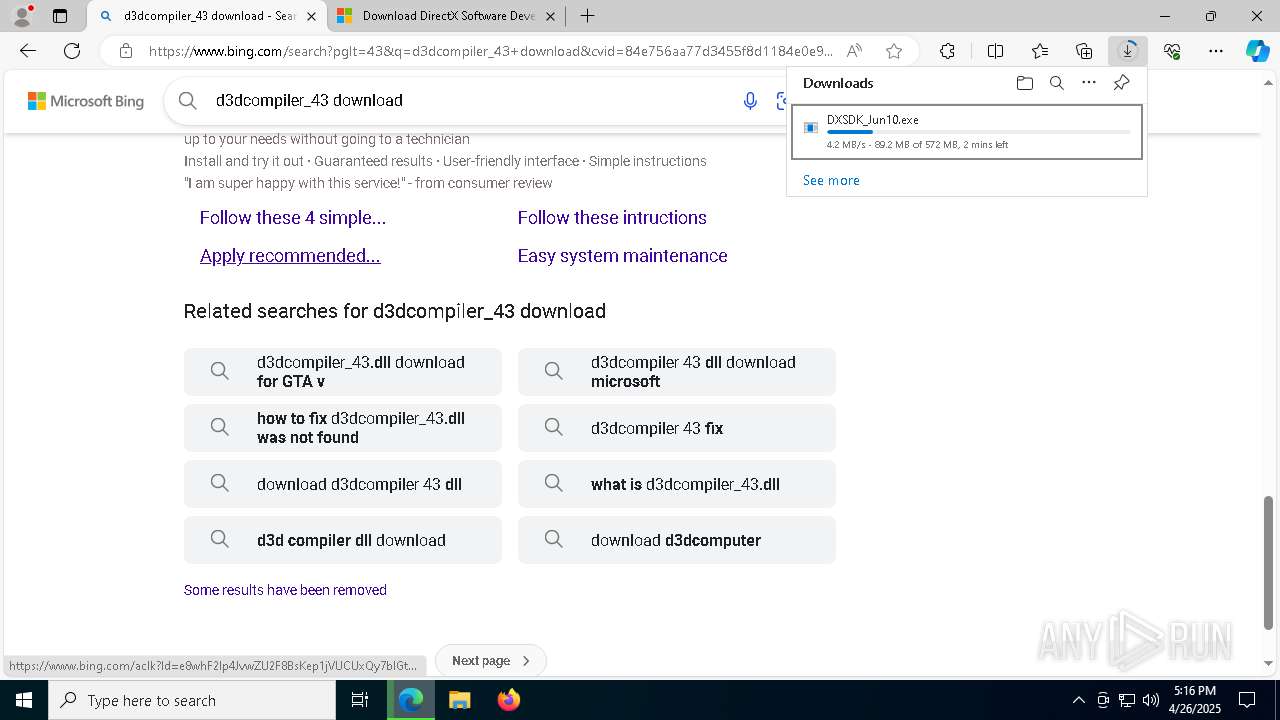Click the Bing search query box
Screen dimensions: 1280x720
click(x=470, y=100)
